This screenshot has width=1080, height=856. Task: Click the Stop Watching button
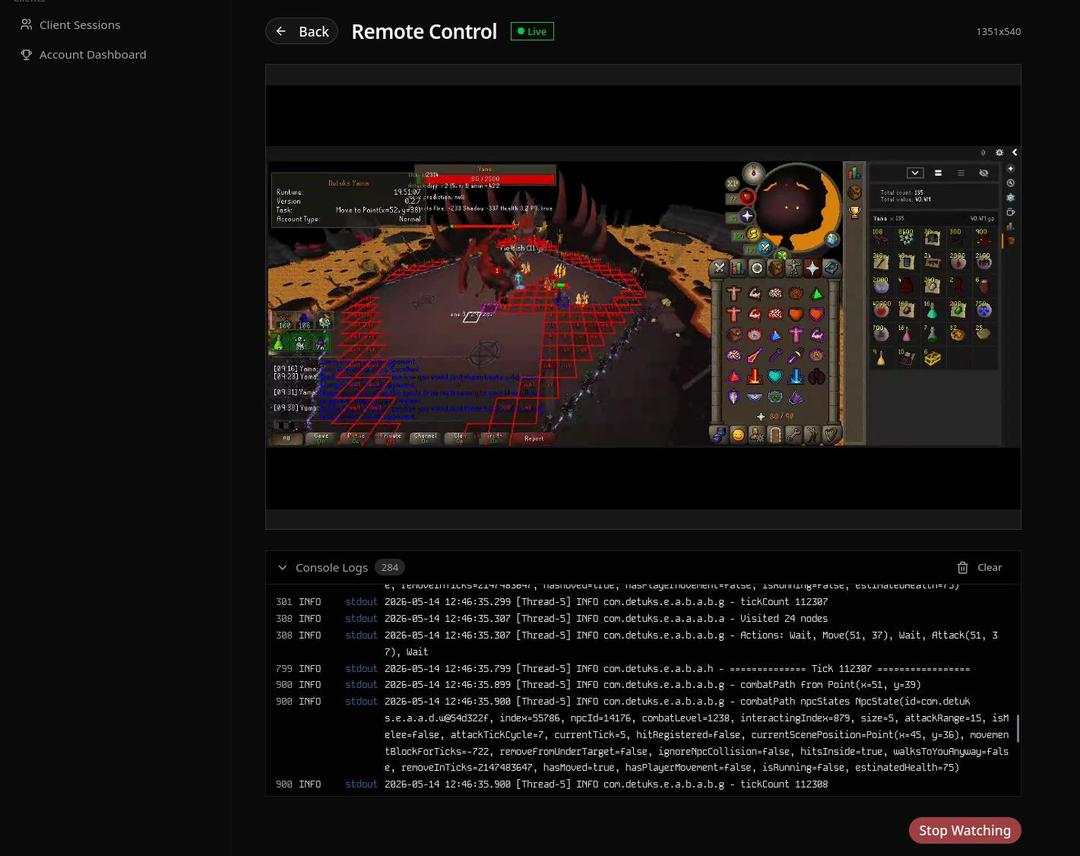tap(964, 831)
